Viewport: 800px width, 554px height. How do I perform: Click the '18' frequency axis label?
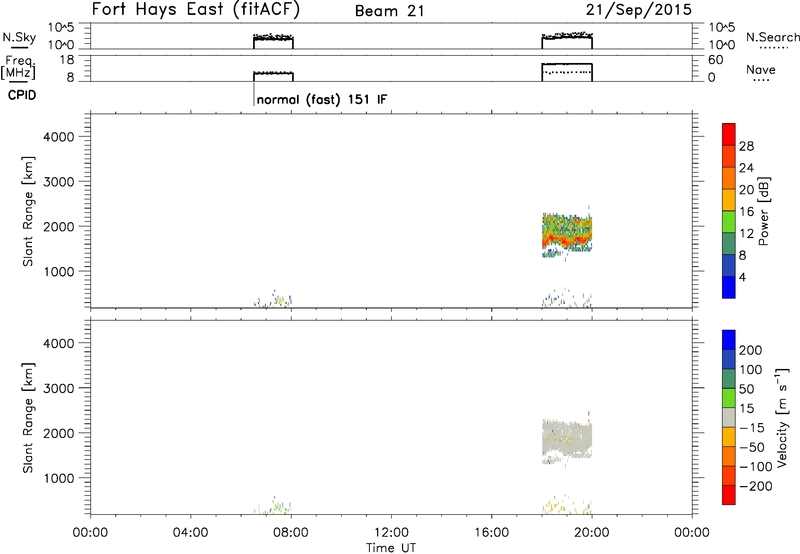pos(67,60)
